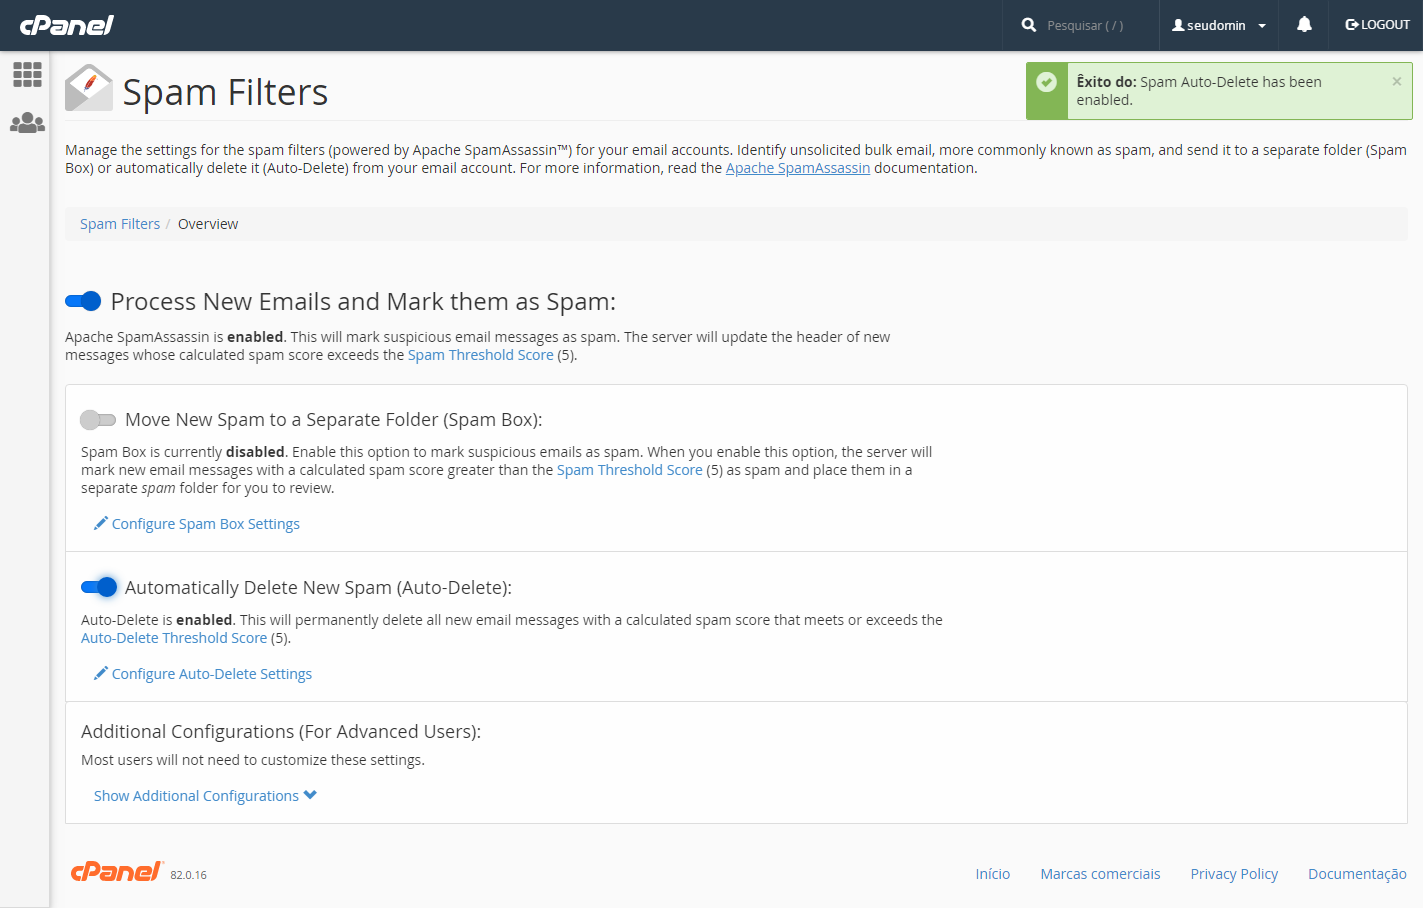Go to Spam Filters breadcrumb

[x=120, y=224]
